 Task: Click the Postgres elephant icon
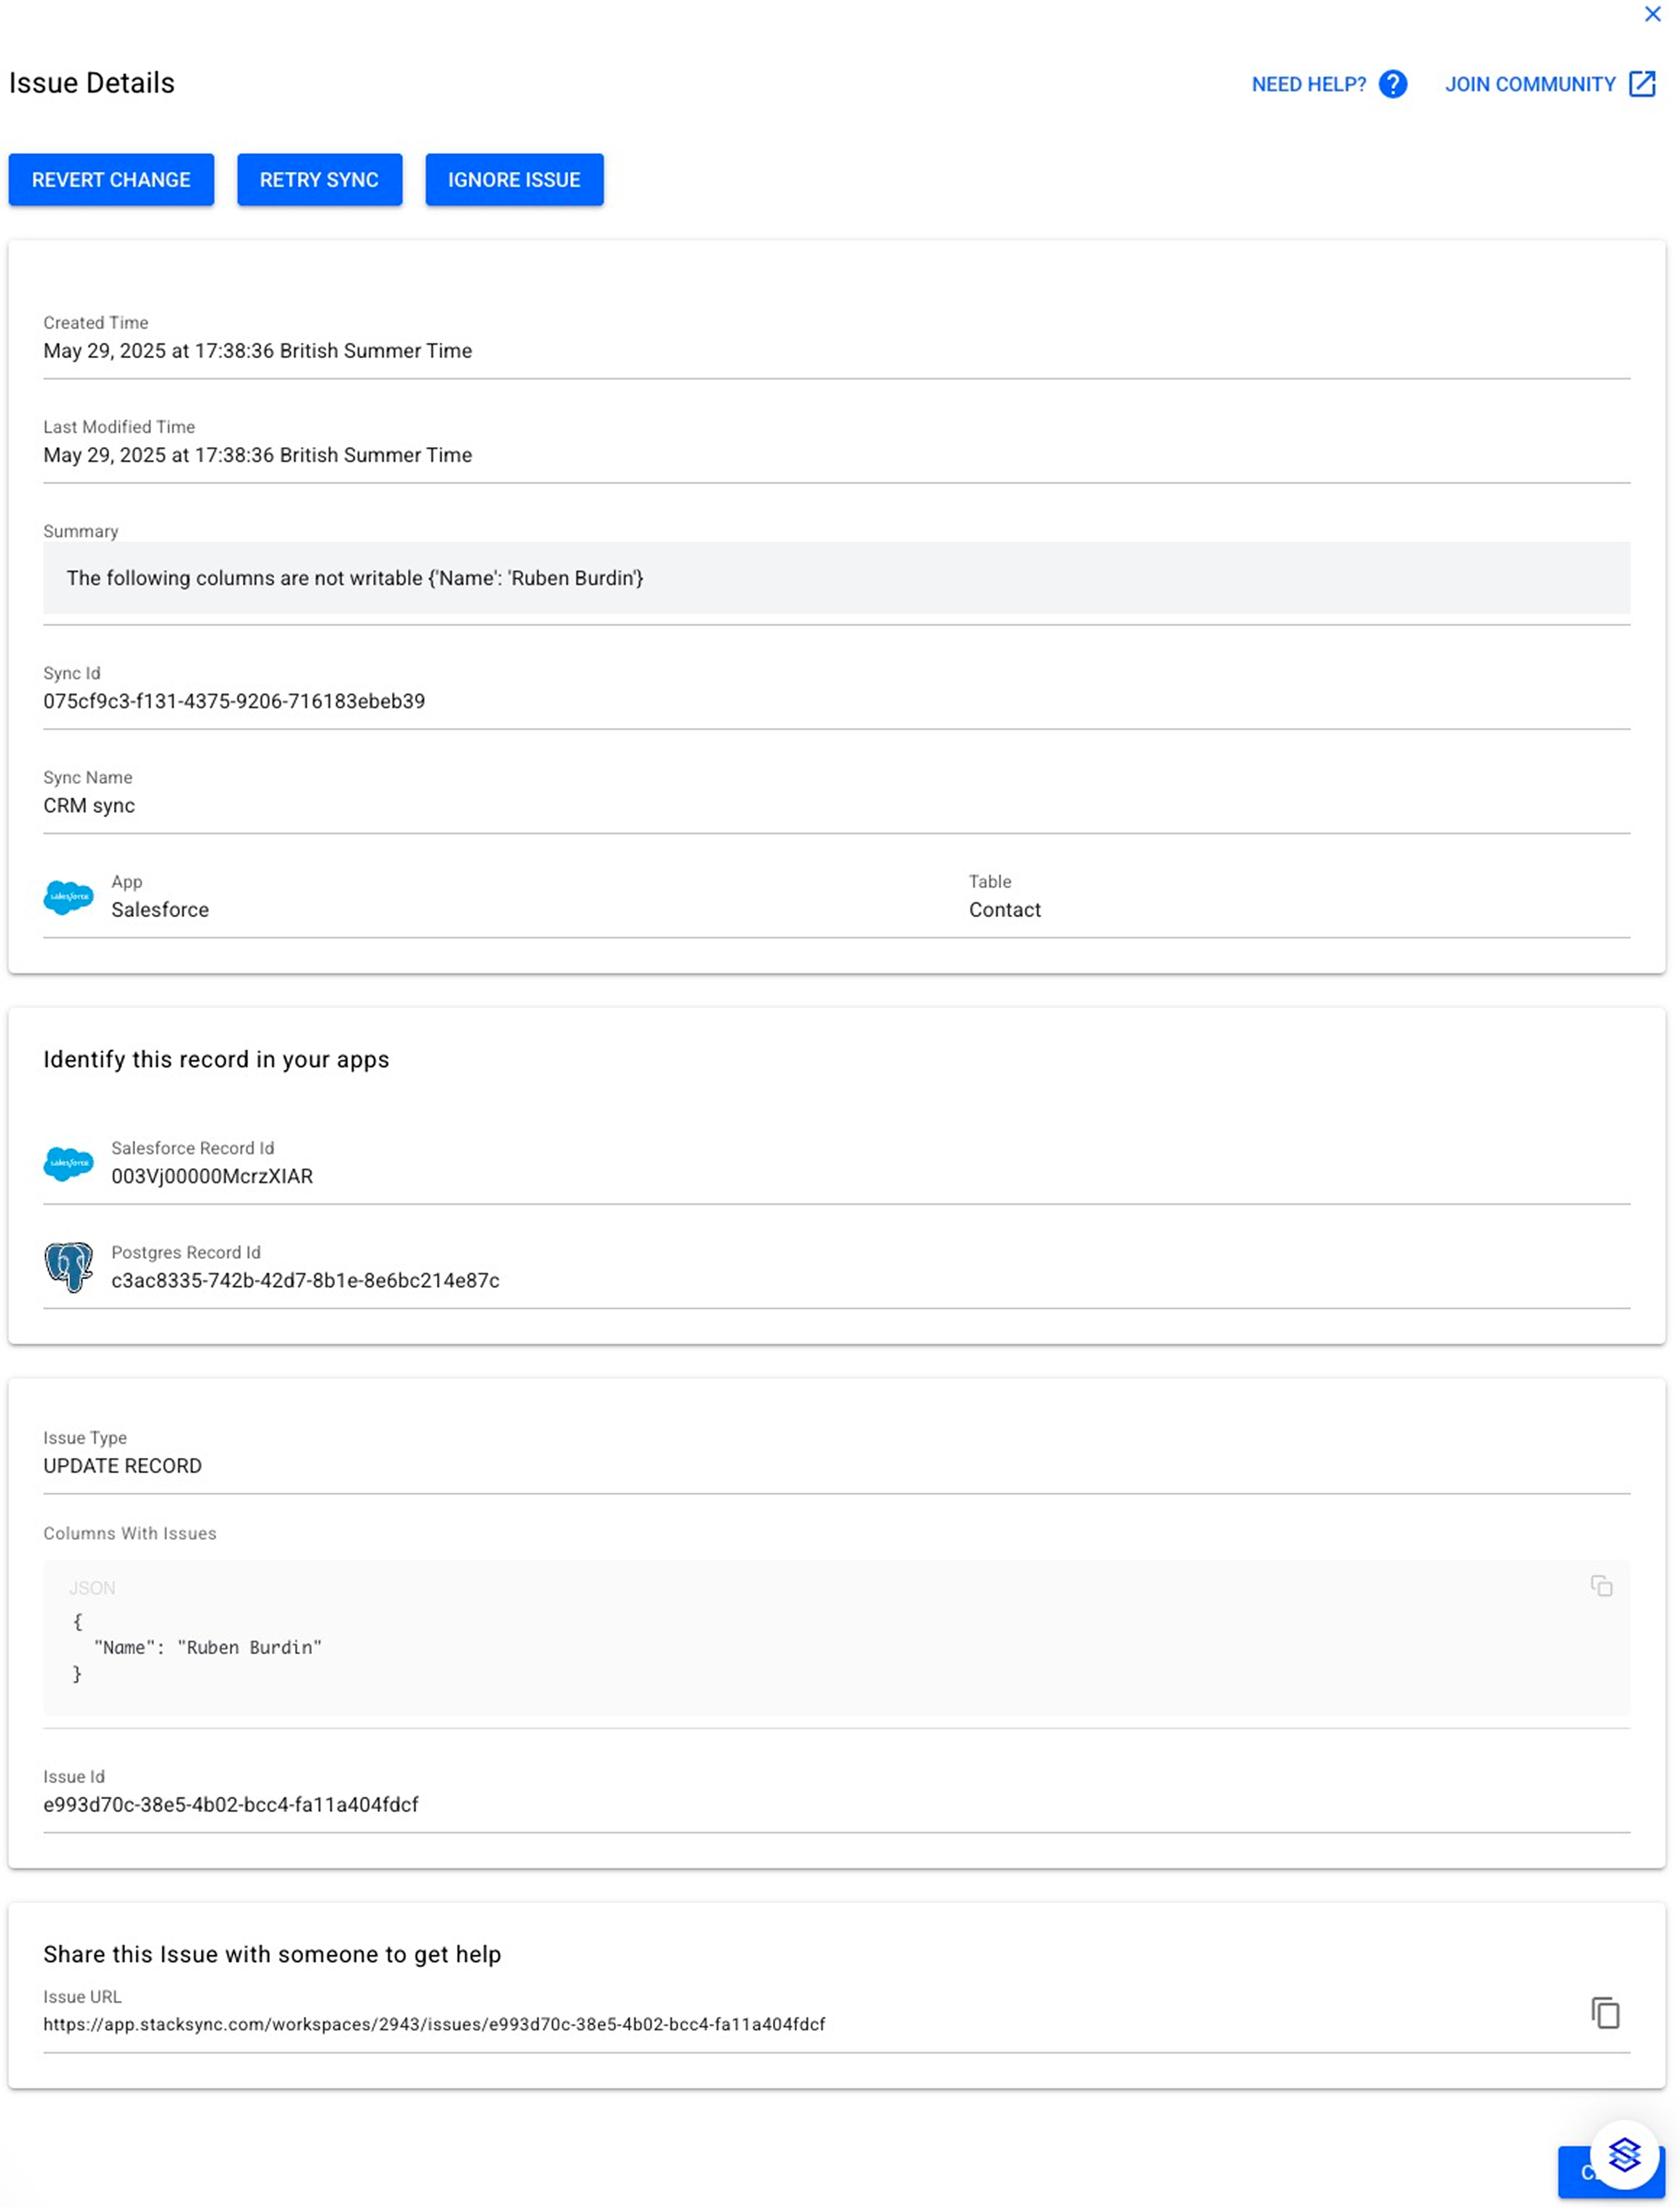click(x=68, y=1267)
